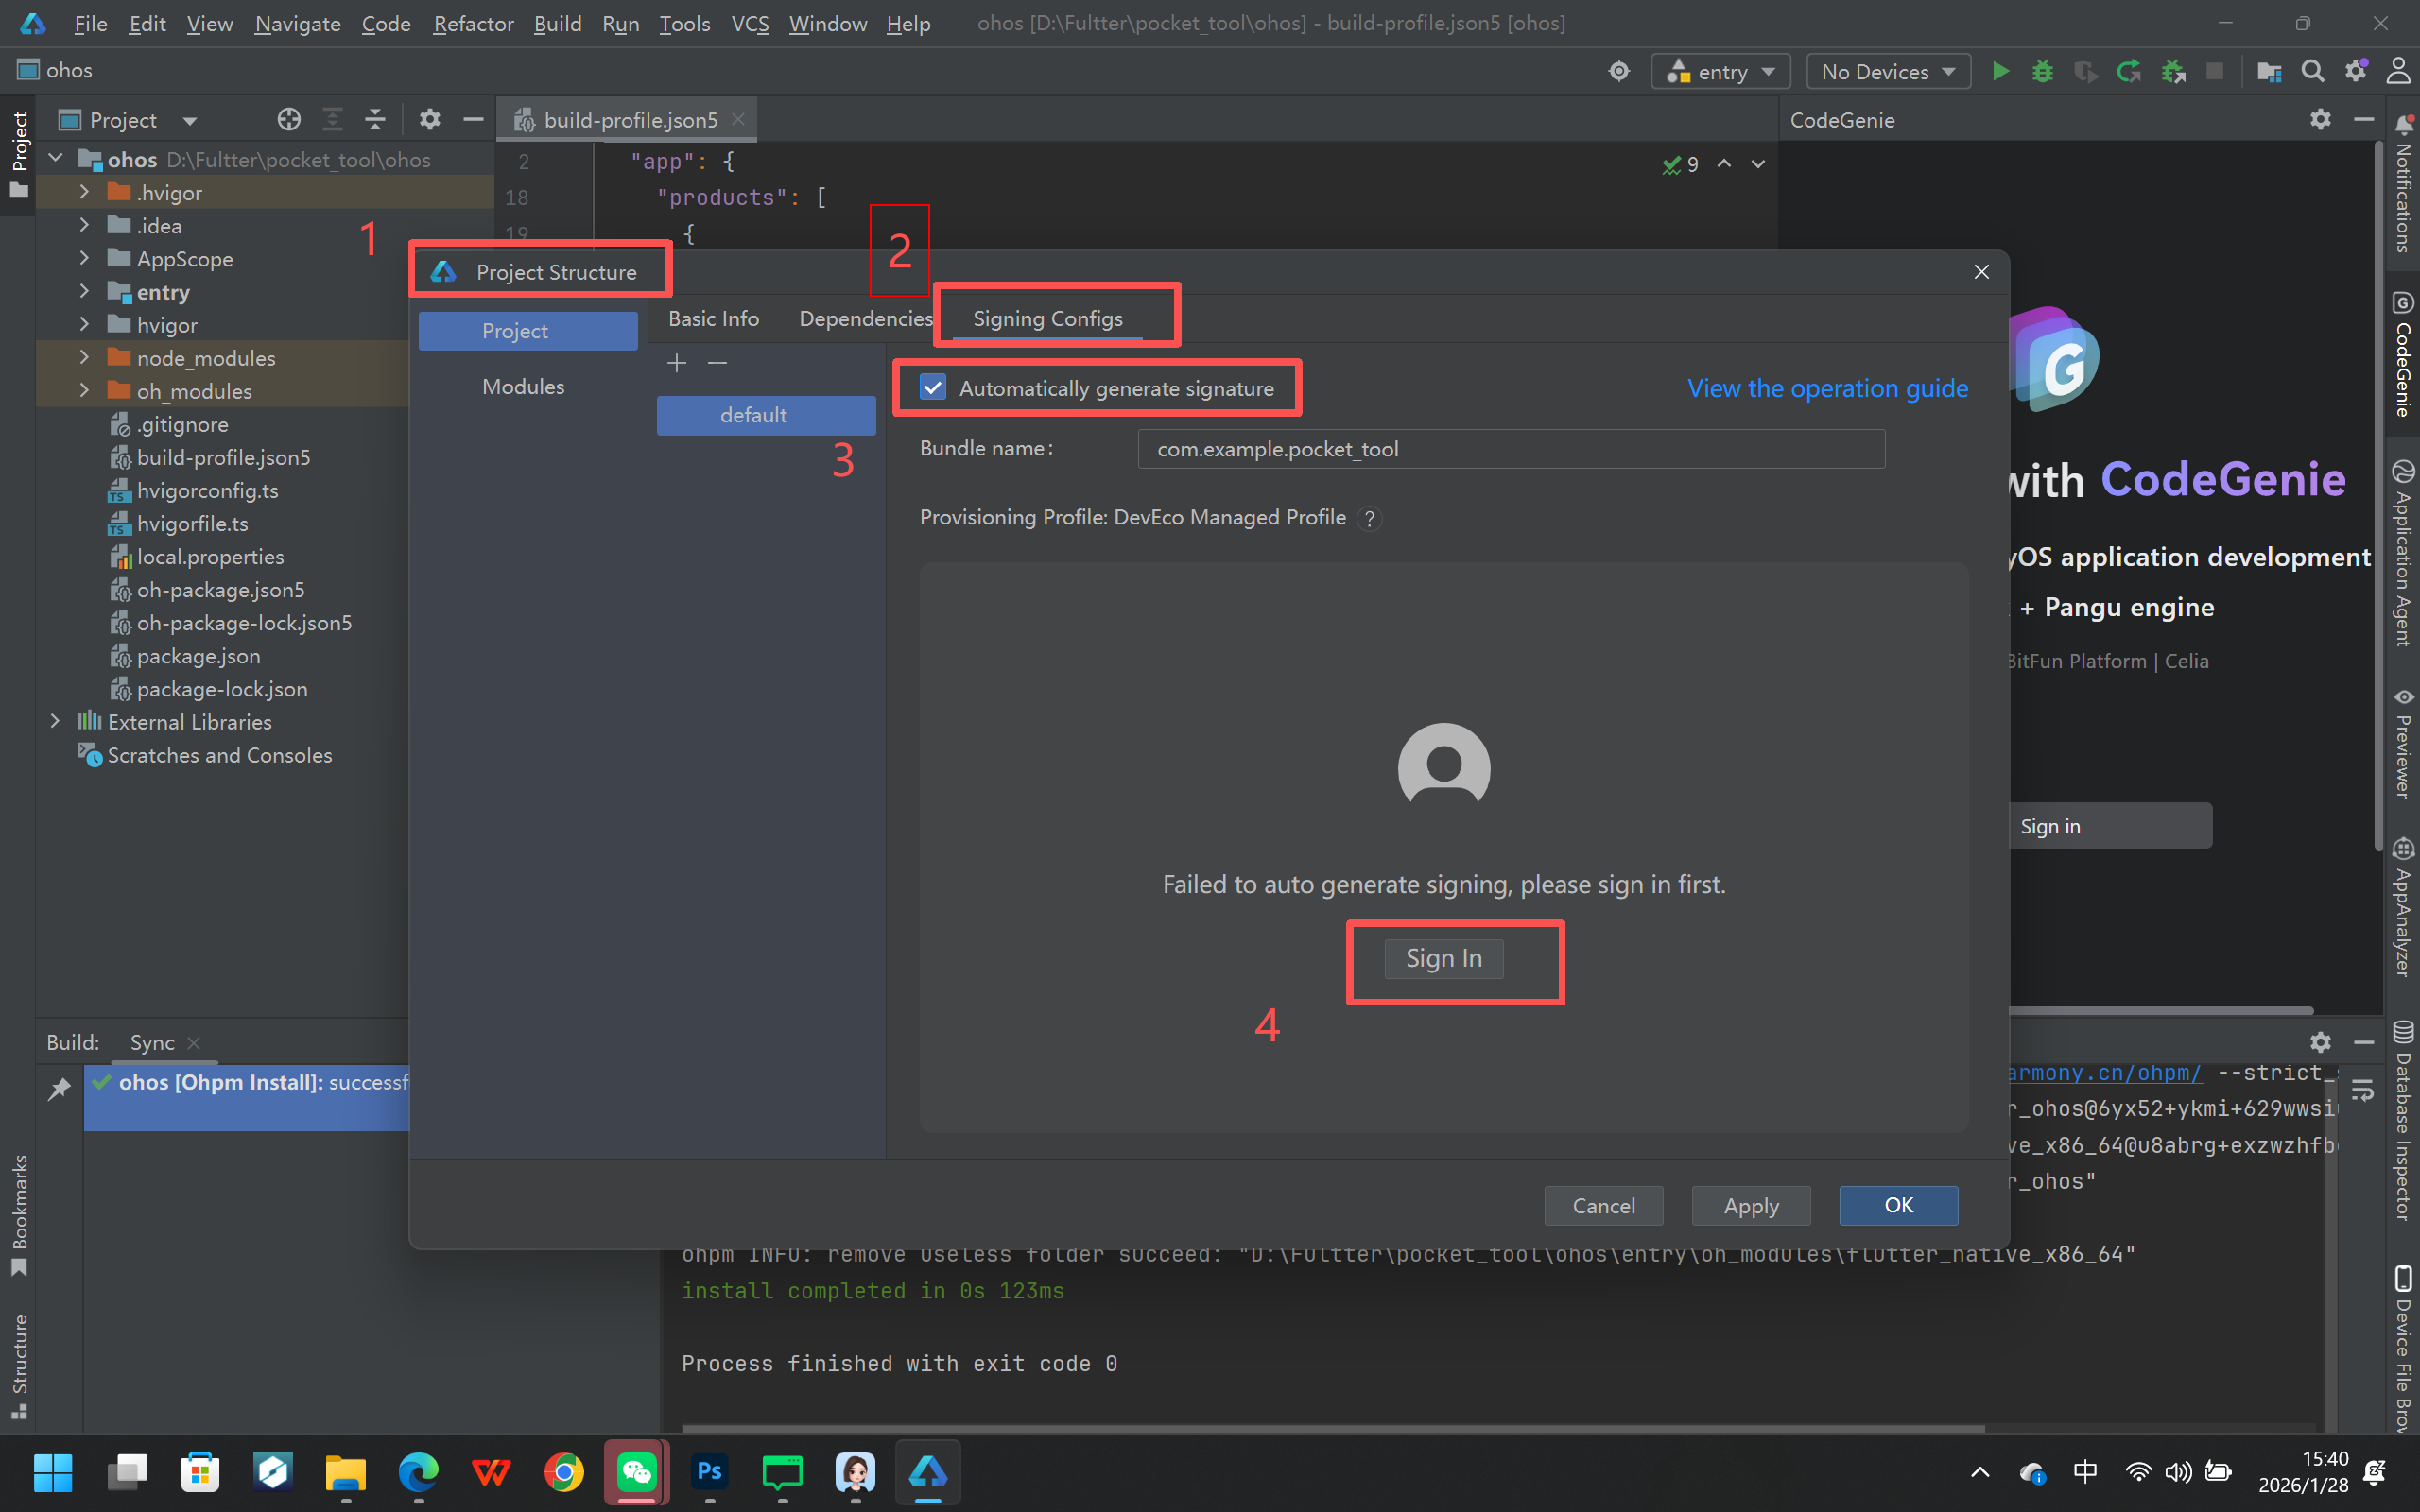The height and width of the screenshot is (1512, 2420).
Task: Switch to the Basic Info tab
Action: pos(713,319)
